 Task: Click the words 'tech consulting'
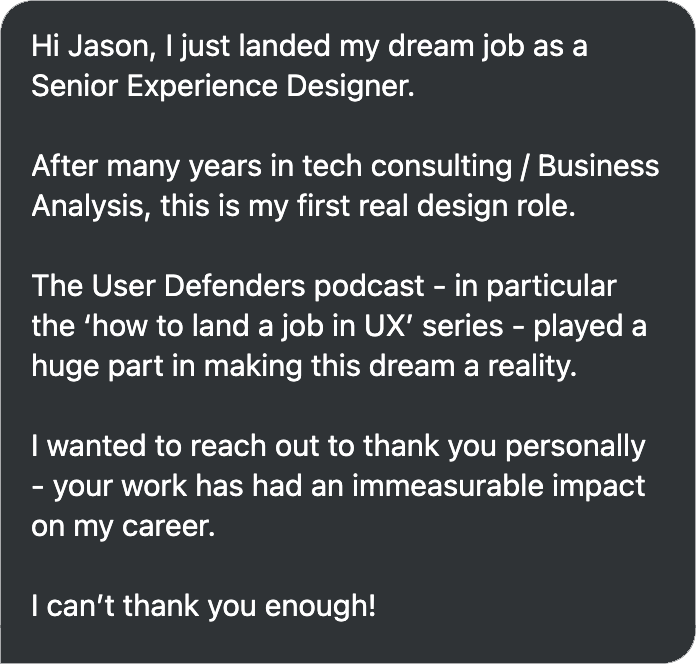(x=407, y=166)
